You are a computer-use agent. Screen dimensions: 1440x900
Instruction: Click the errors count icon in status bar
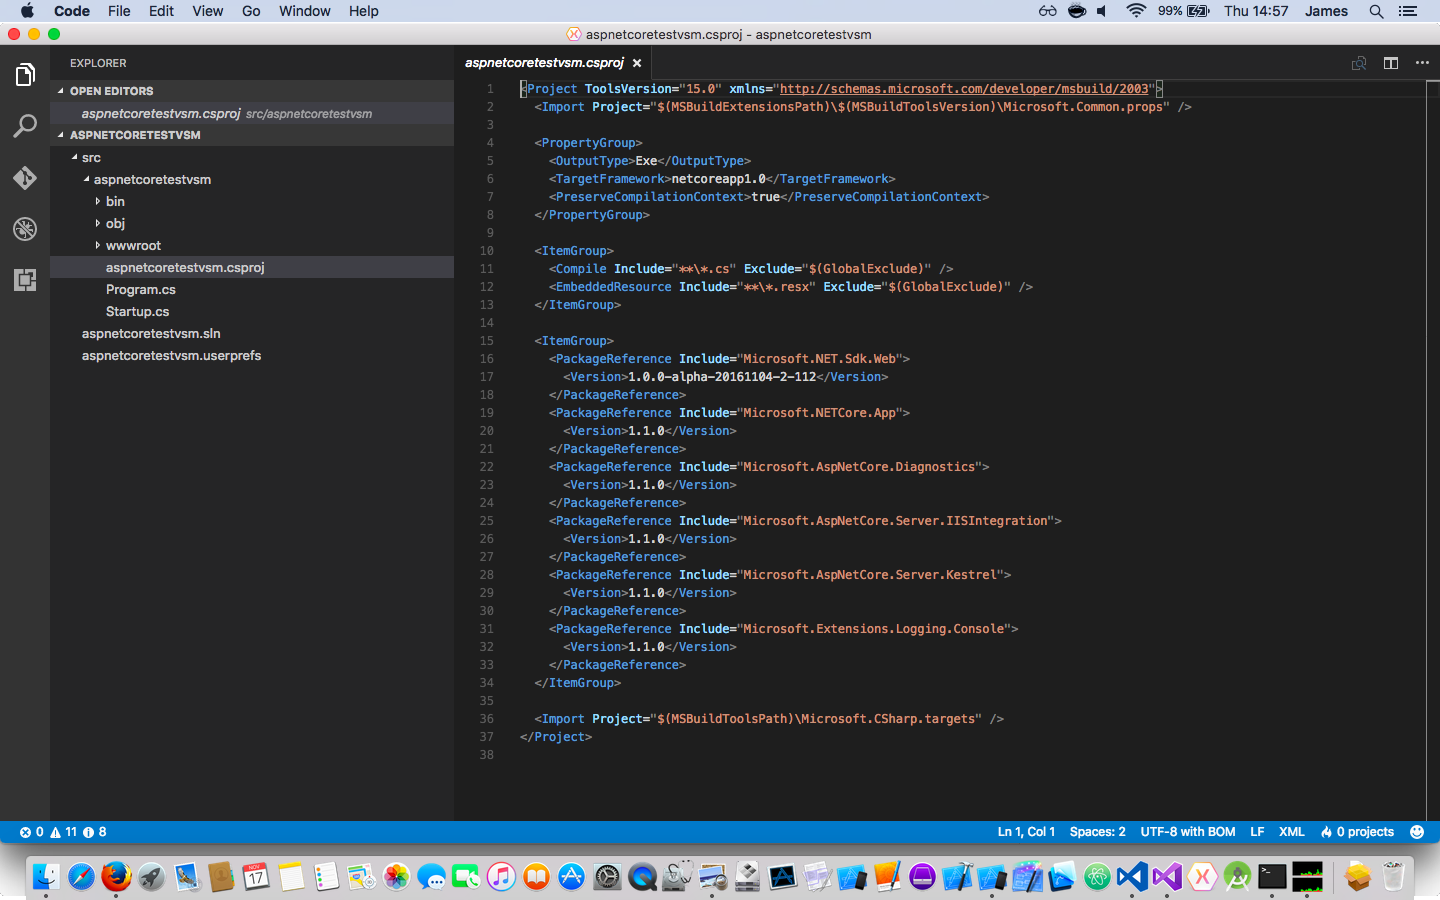(x=31, y=832)
